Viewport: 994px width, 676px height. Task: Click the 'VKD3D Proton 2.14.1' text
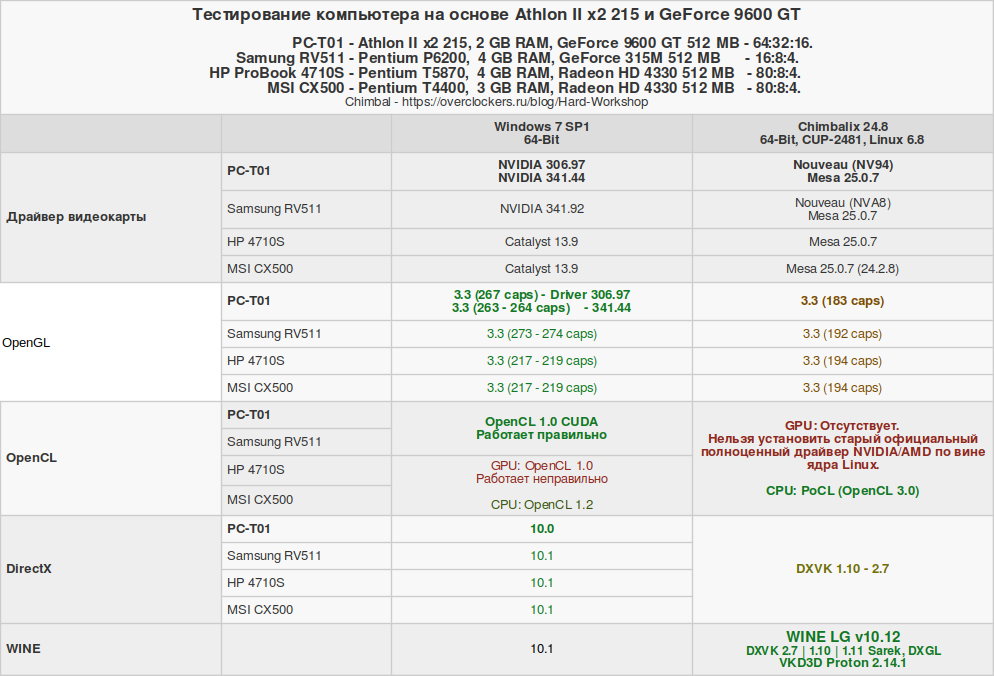(842, 663)
